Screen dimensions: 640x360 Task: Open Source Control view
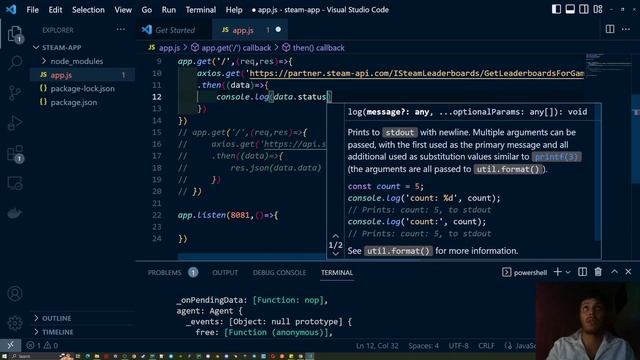[x=15, y=93]
